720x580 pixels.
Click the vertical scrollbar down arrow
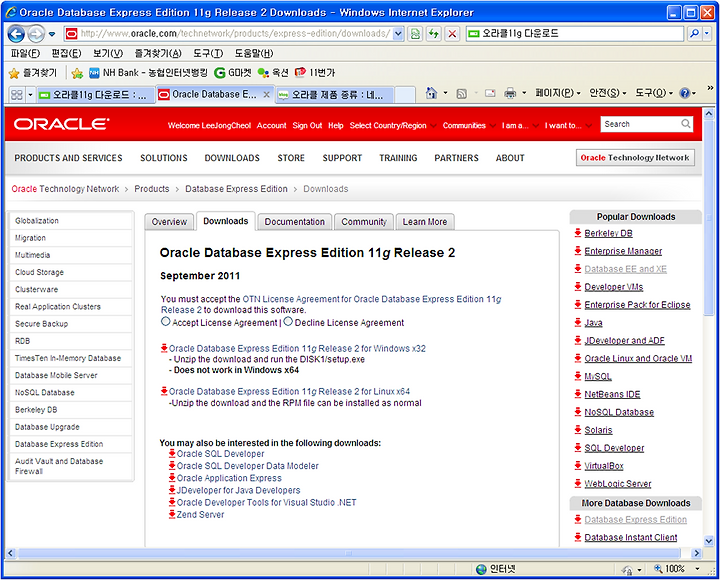(x=709, y=541)
